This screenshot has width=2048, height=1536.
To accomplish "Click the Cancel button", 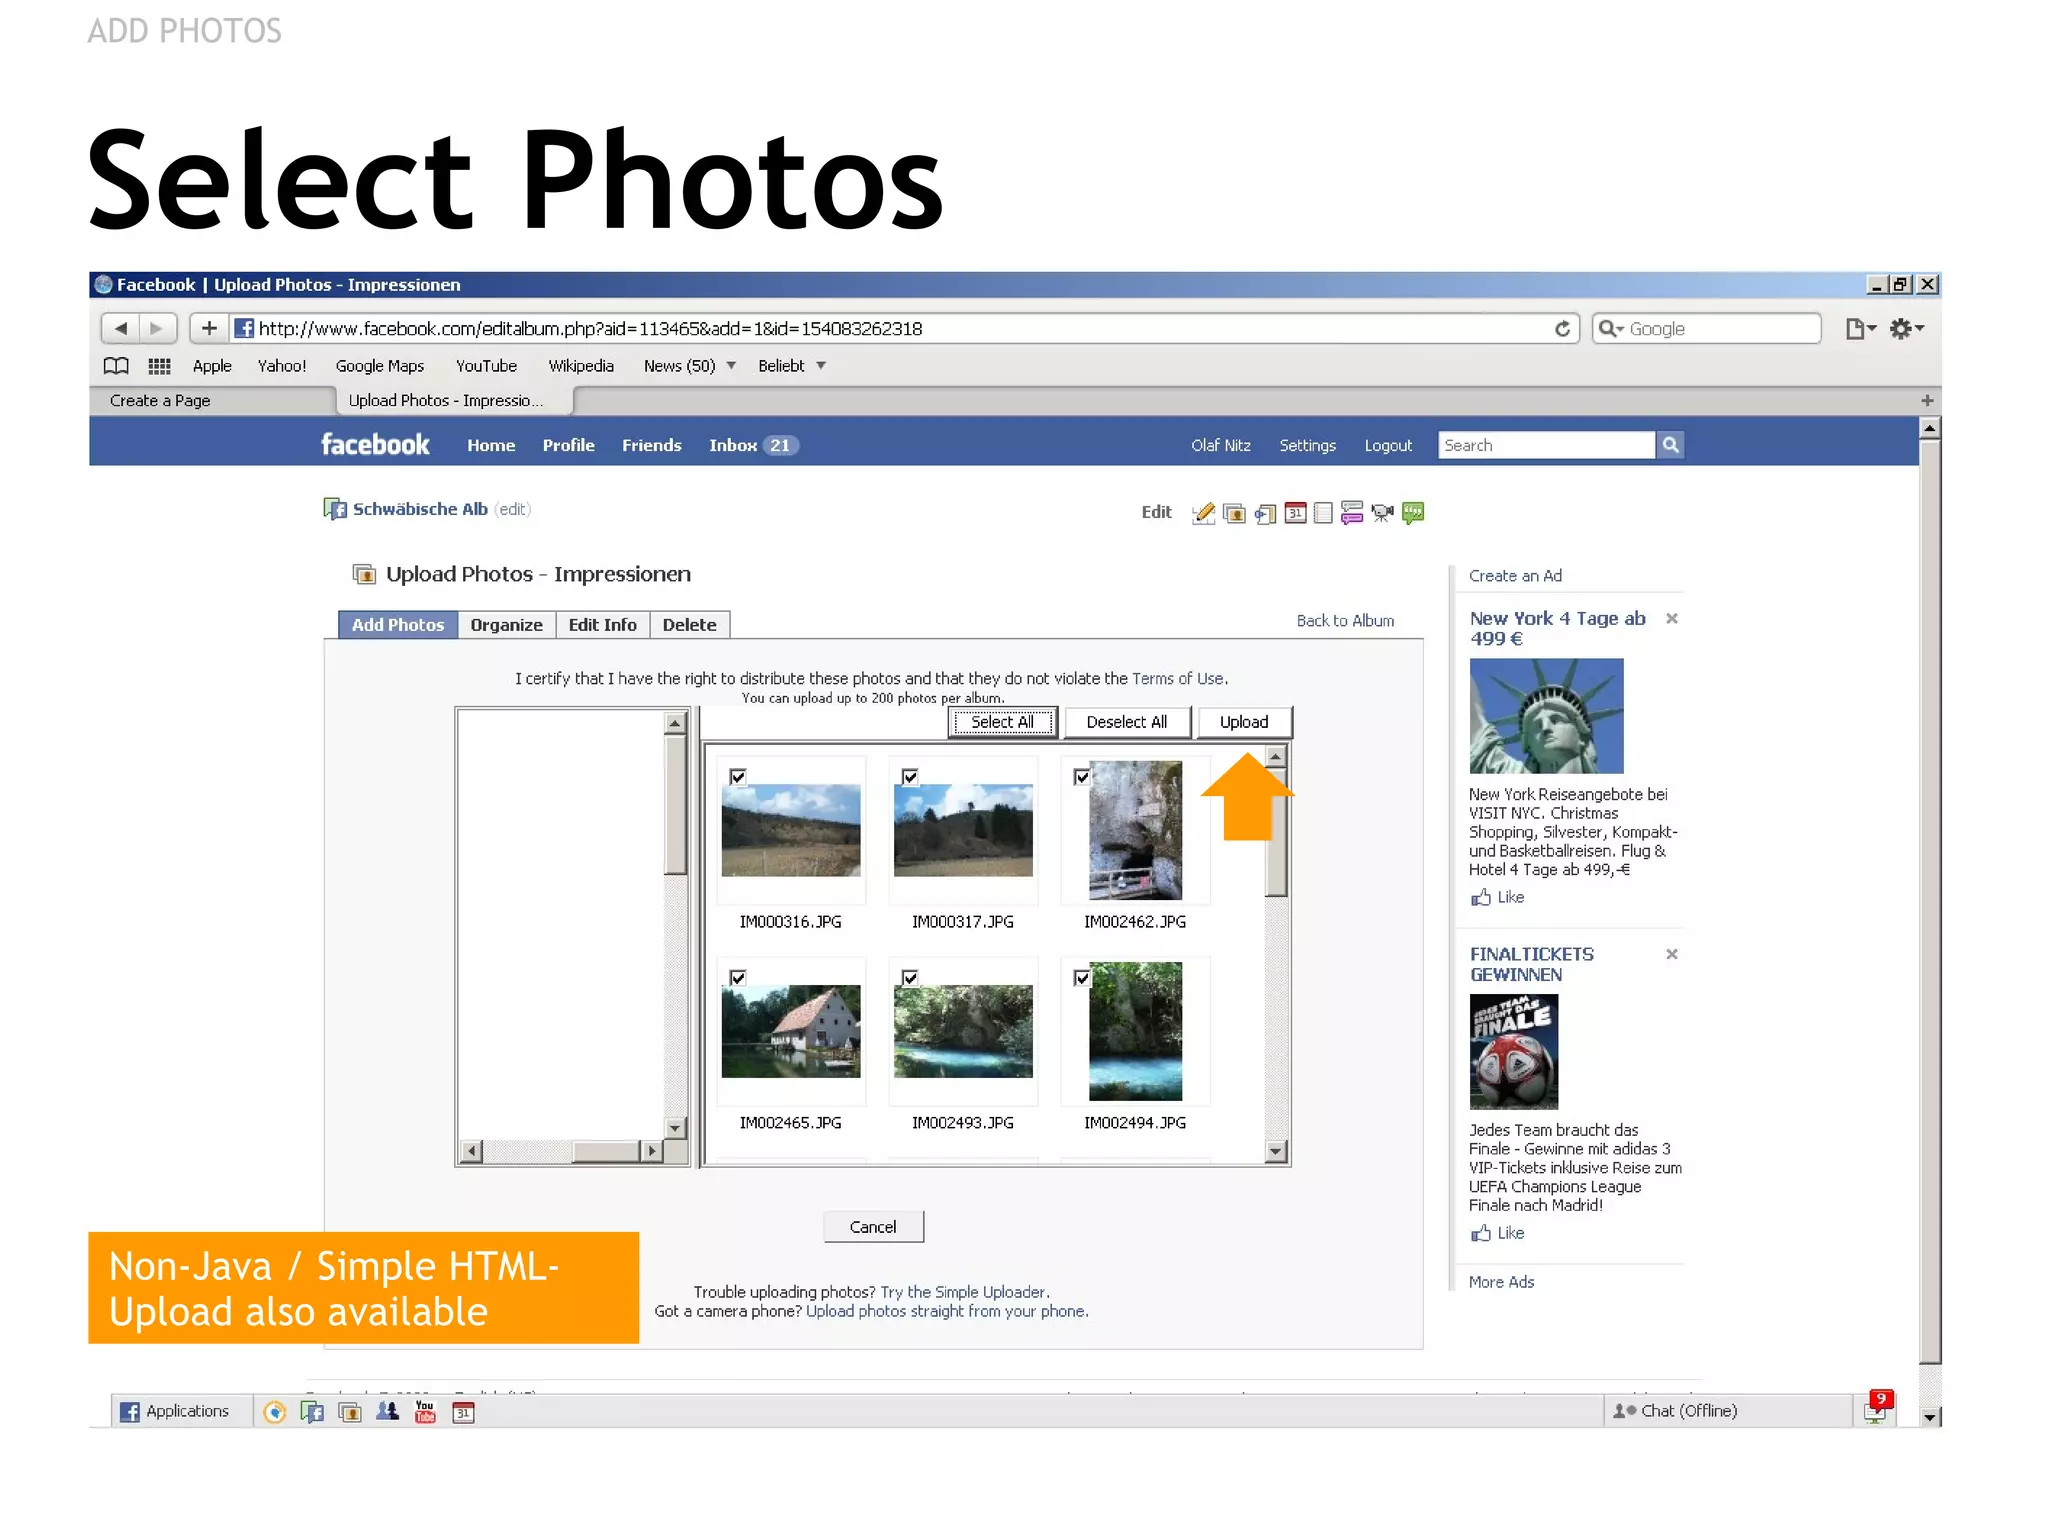I will click(x=873, y=1227).
